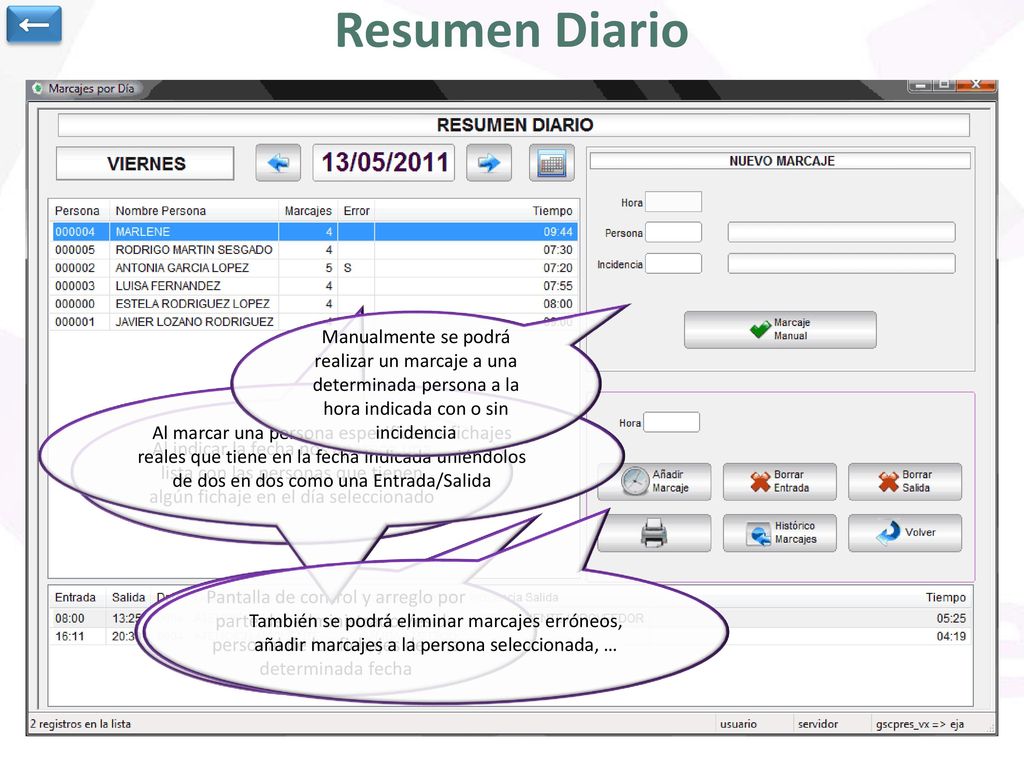Click the Borrar Entrada button
The width and height of the screenshot is (1024, 768).
(x=779, y=481)
